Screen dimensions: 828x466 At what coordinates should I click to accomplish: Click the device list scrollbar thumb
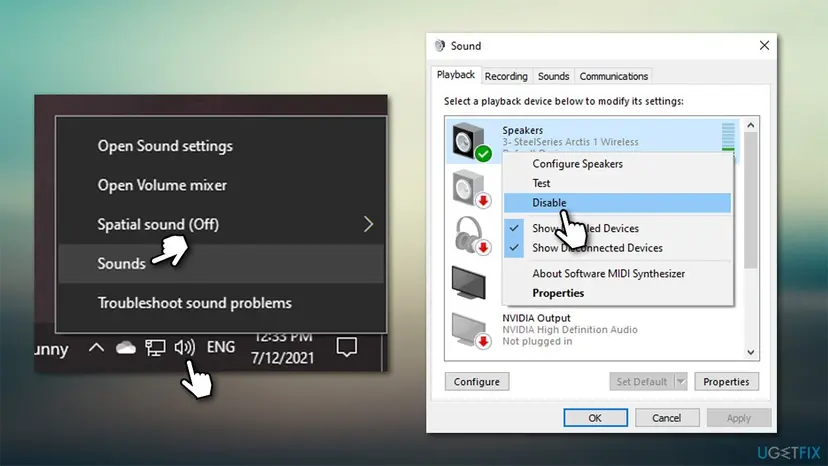751,201
